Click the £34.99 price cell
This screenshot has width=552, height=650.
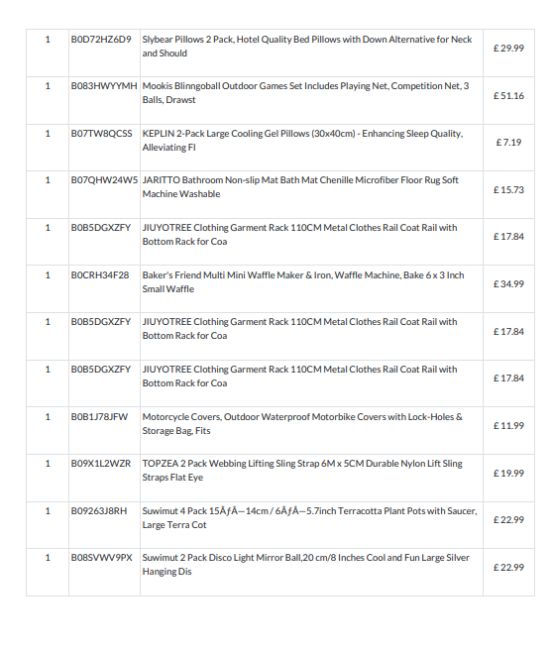click(x=508, y=284)
